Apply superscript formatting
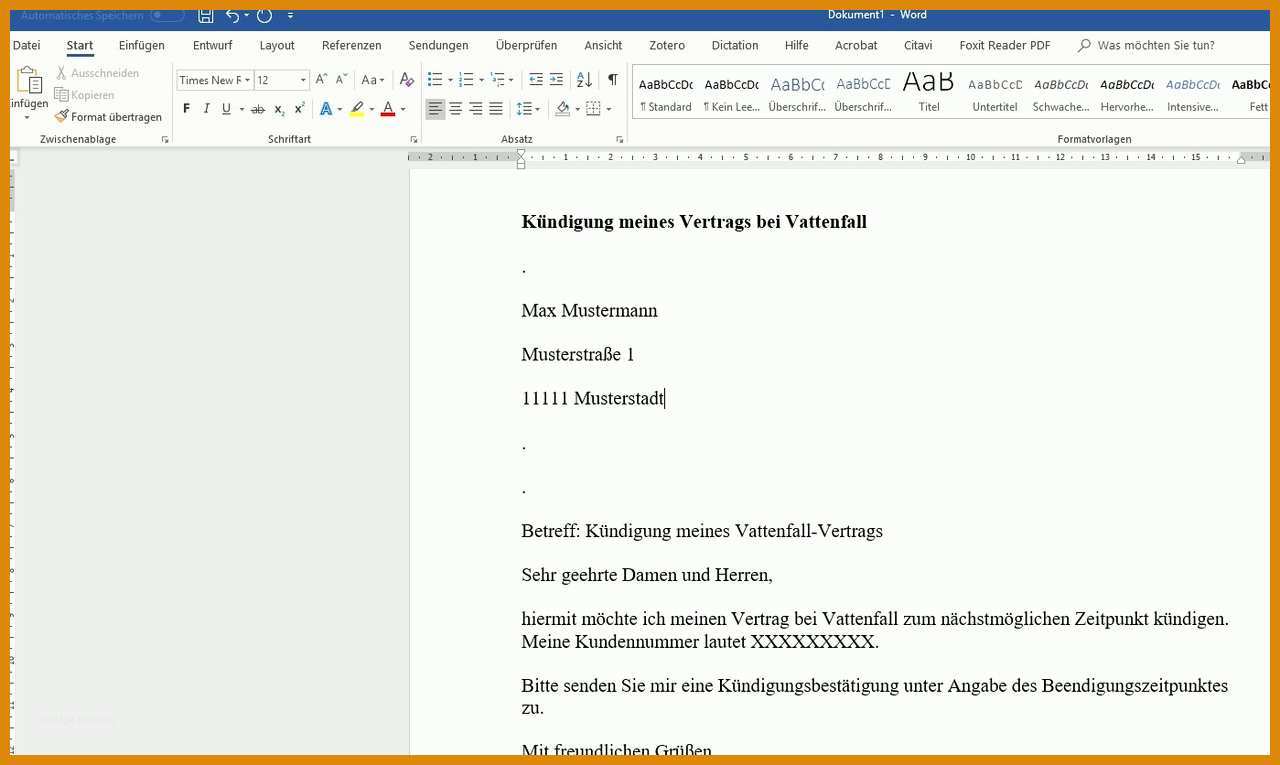Screen dimensions: 1280x765 pyautogui.click(x=299, y=109)
